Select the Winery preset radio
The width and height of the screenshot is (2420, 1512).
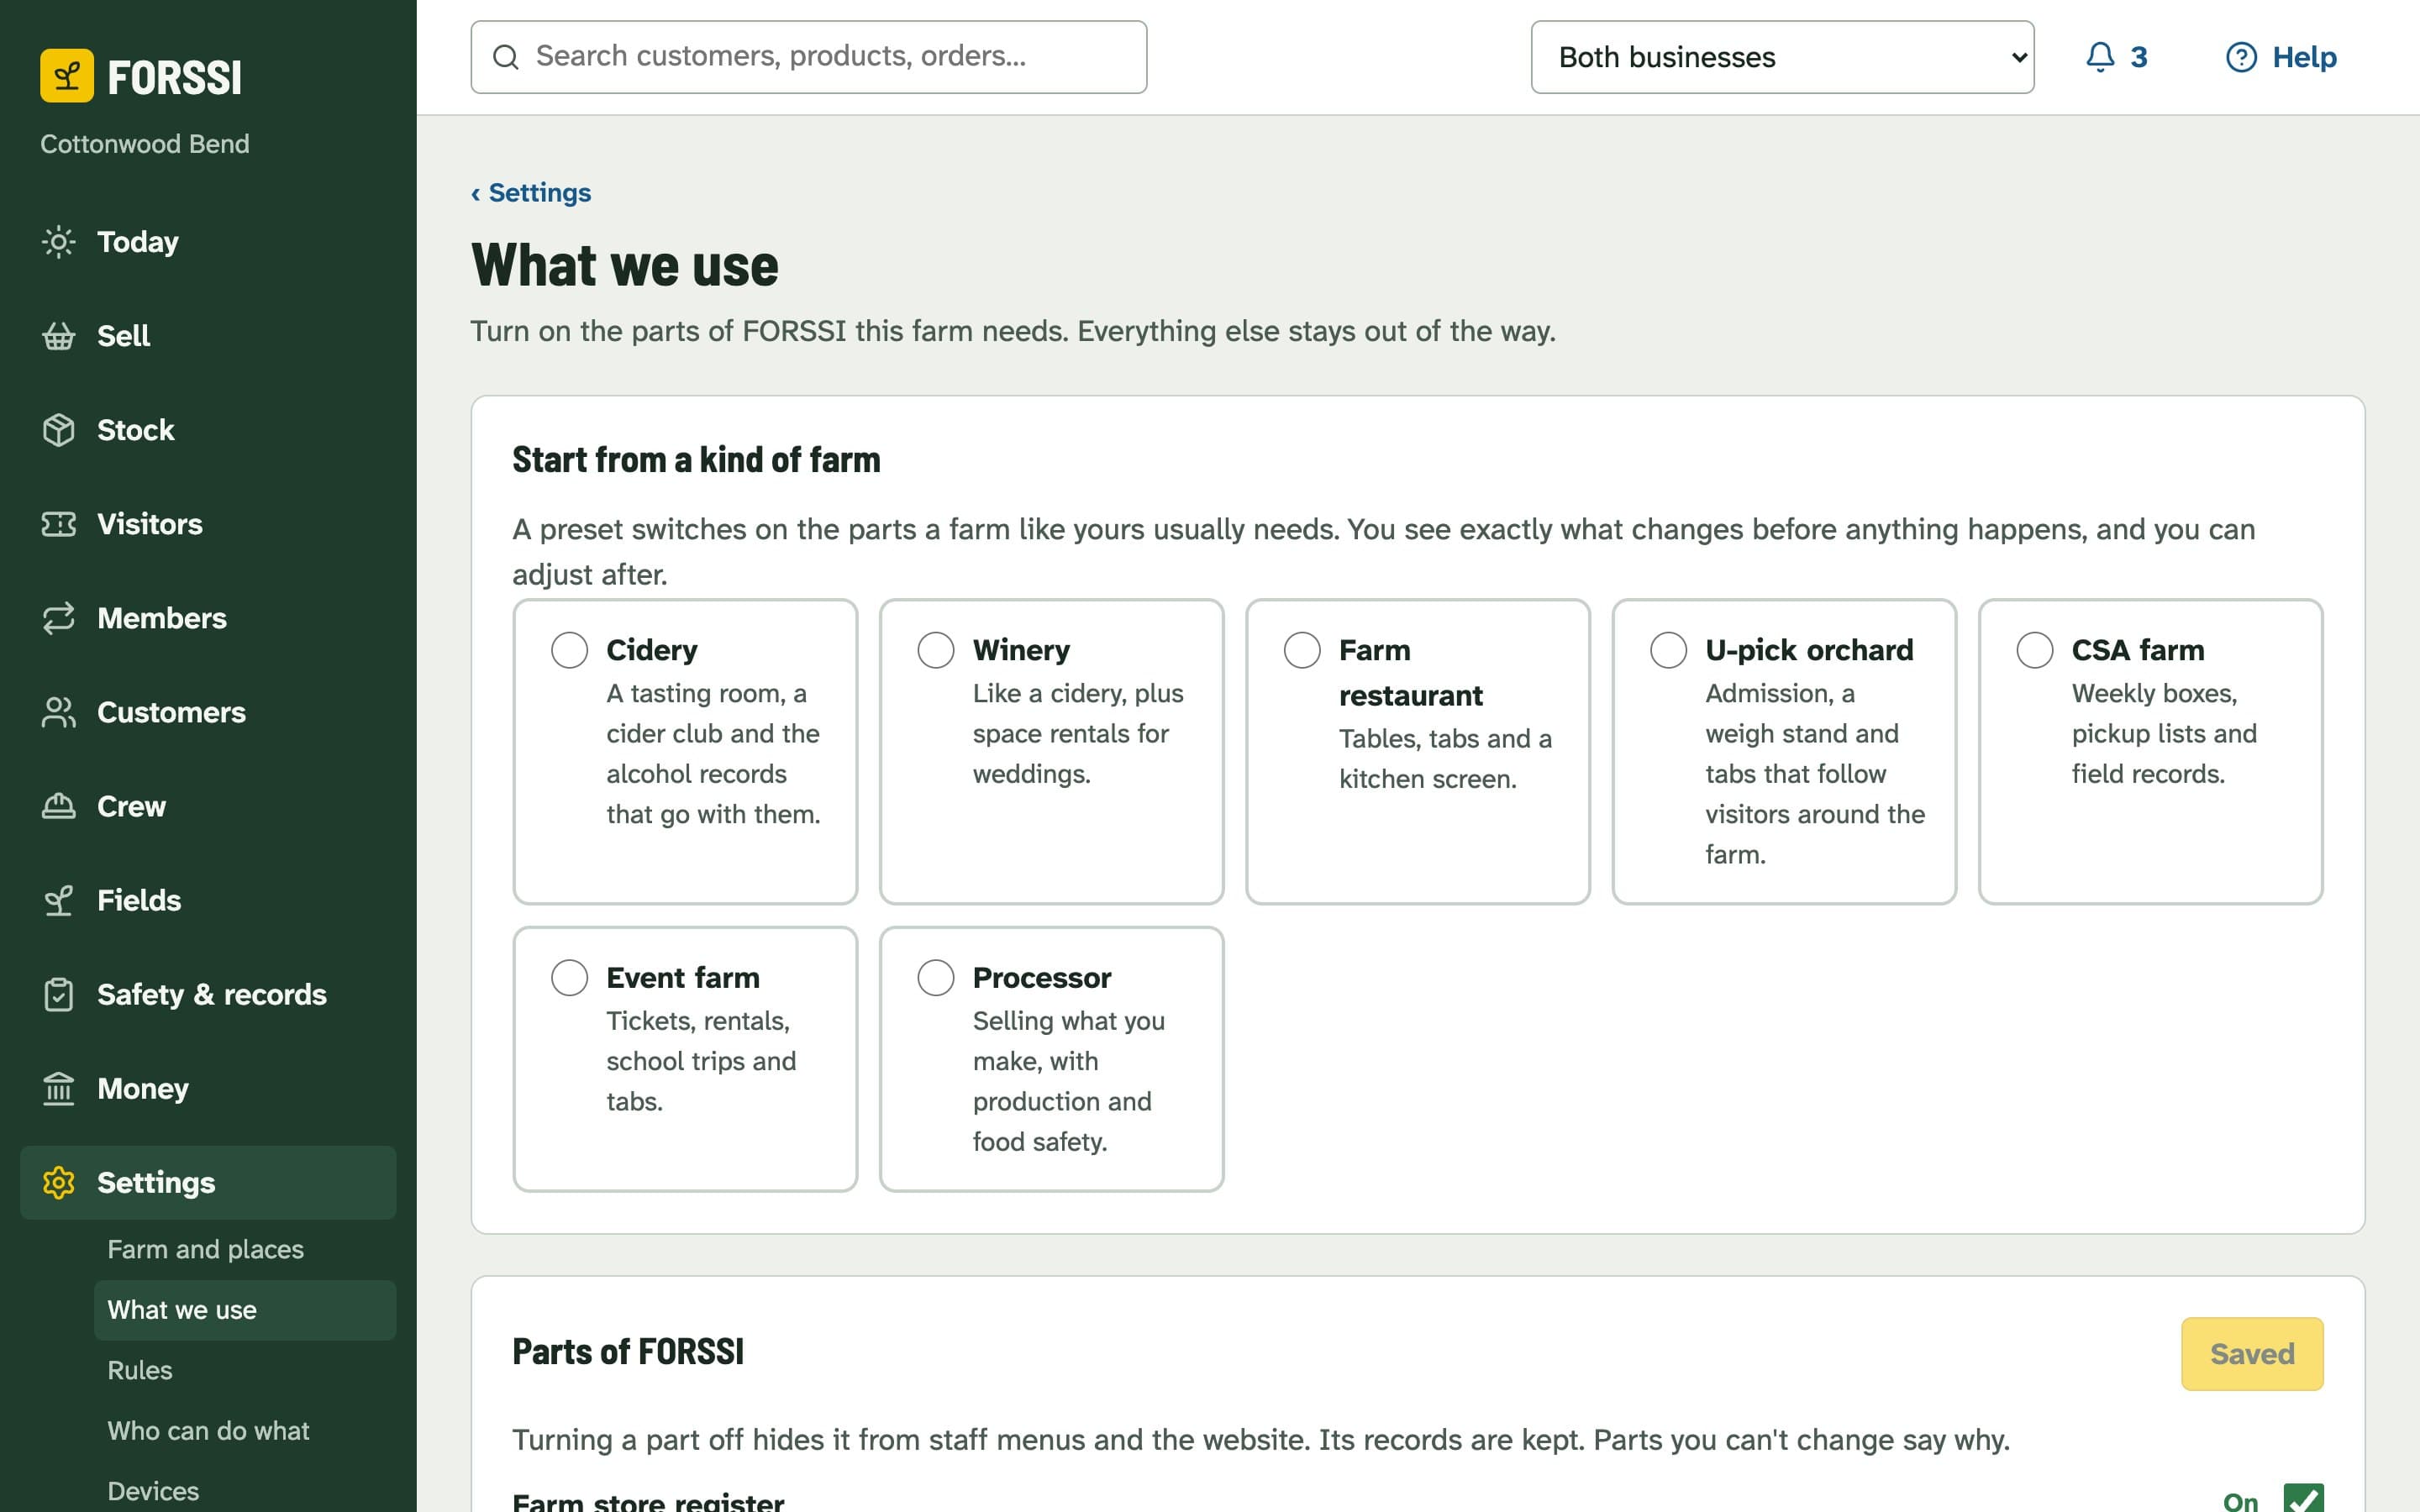point(936,650)
